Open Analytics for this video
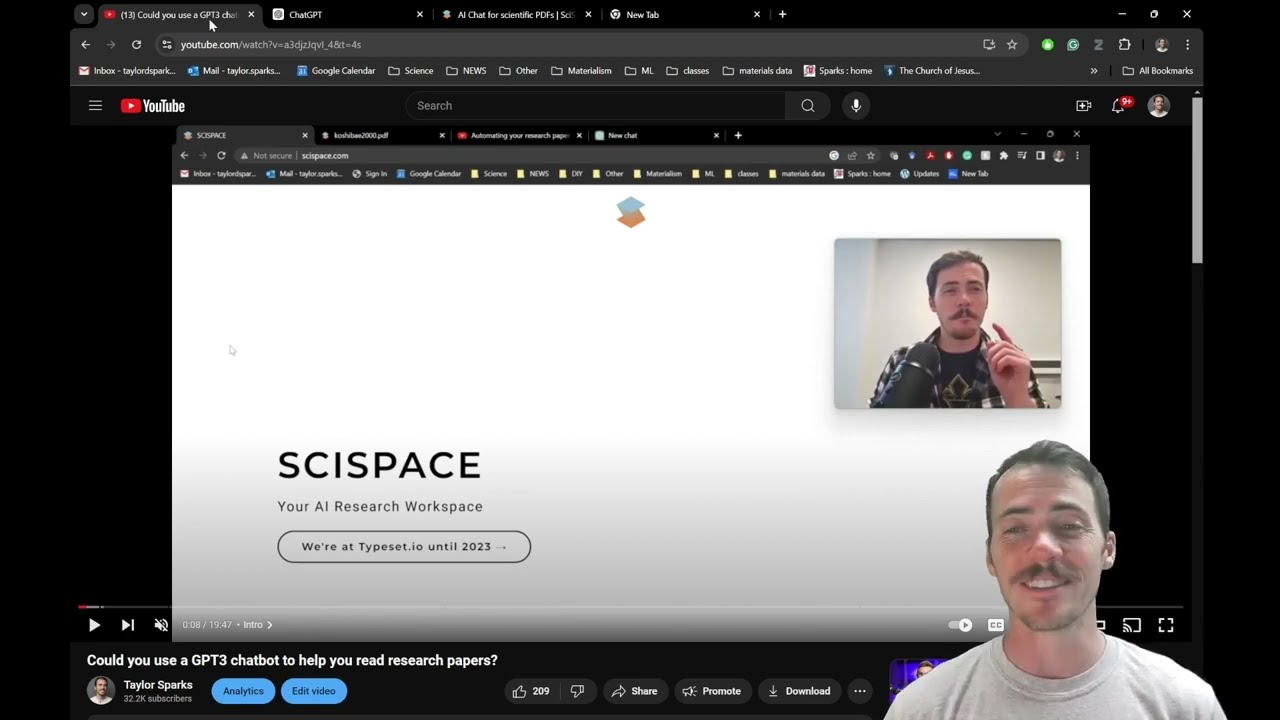Image resolution: width=1280 pixels, height=720 pixels. click(x=243, y=691)
